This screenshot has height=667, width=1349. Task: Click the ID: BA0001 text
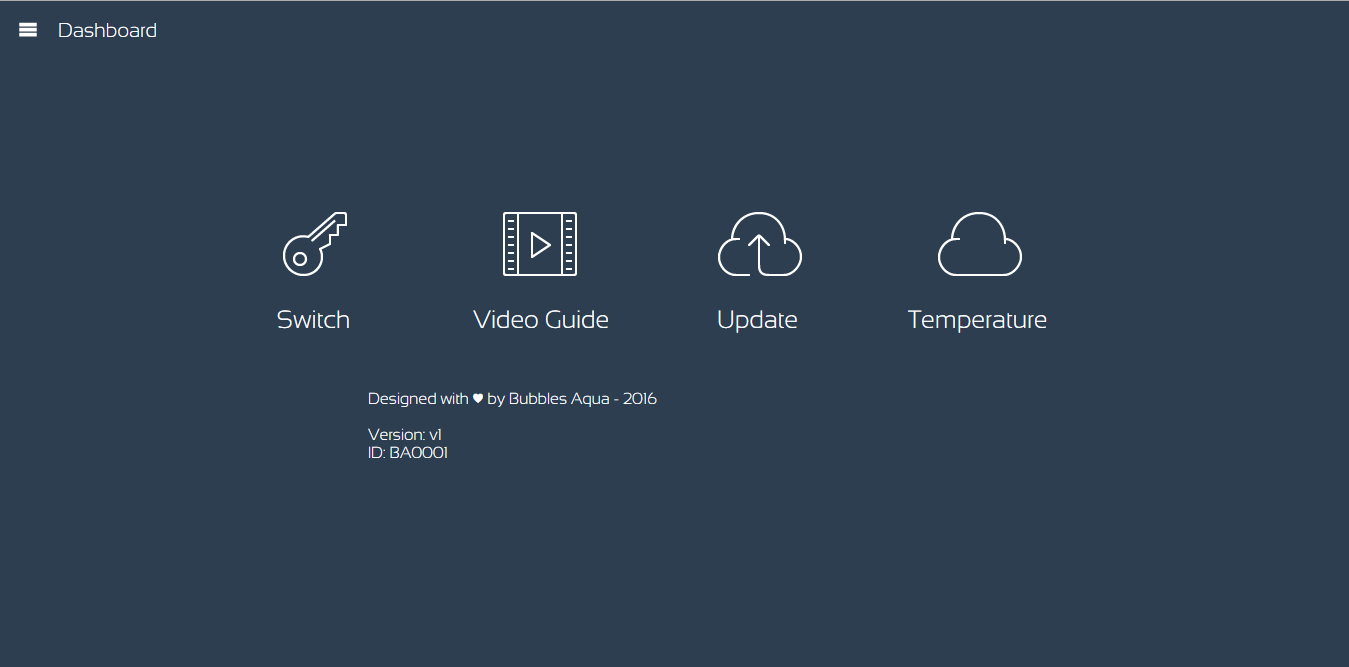408,452
